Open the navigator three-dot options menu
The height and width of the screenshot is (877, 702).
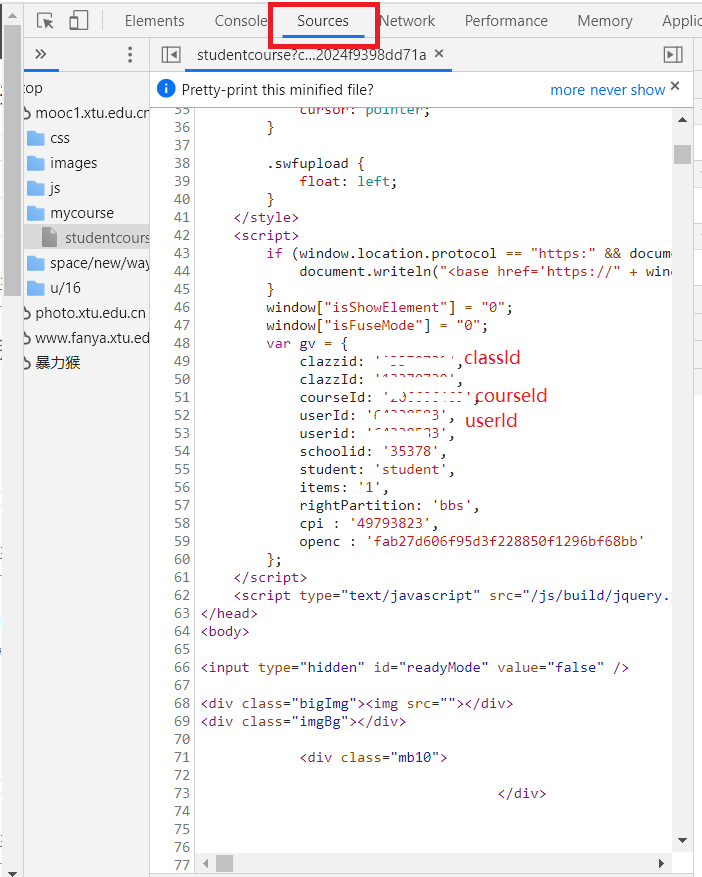(x=130, y=55)
